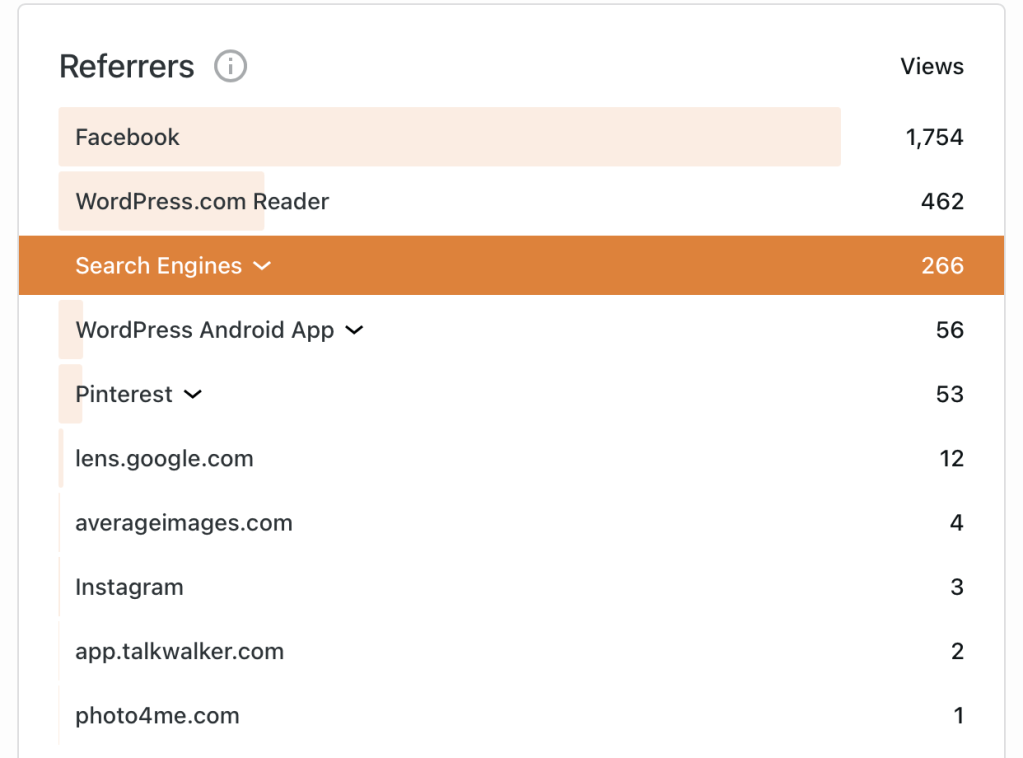Select the Instagram referrer row
The width and height of the screenshot is (1023, 758).
click(x=129, y=587)
